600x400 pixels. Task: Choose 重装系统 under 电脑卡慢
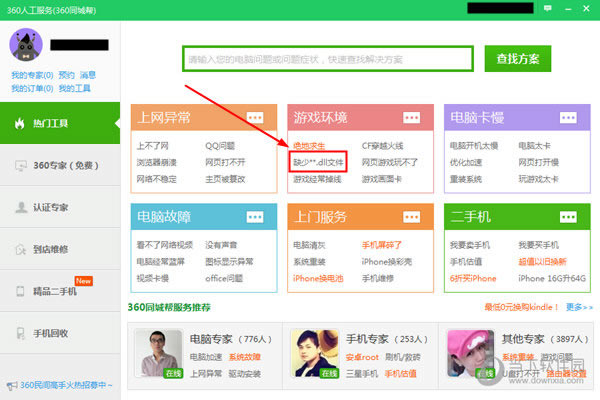coord(466,179)
